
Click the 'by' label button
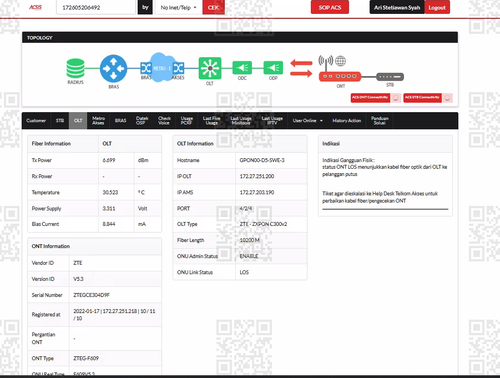pos(145,7)
